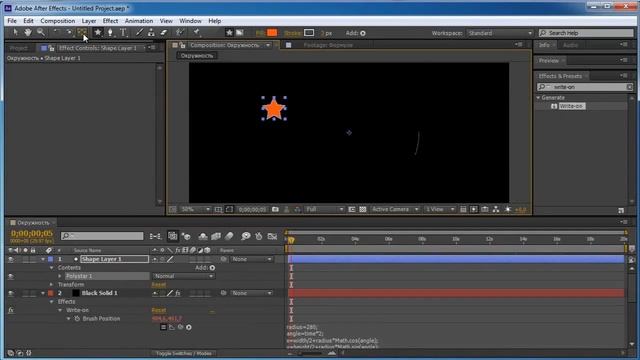Viewport: 640px width, 360px height.
Task: Select the Clone Stamp tool
Action: (x=151, y=32)
